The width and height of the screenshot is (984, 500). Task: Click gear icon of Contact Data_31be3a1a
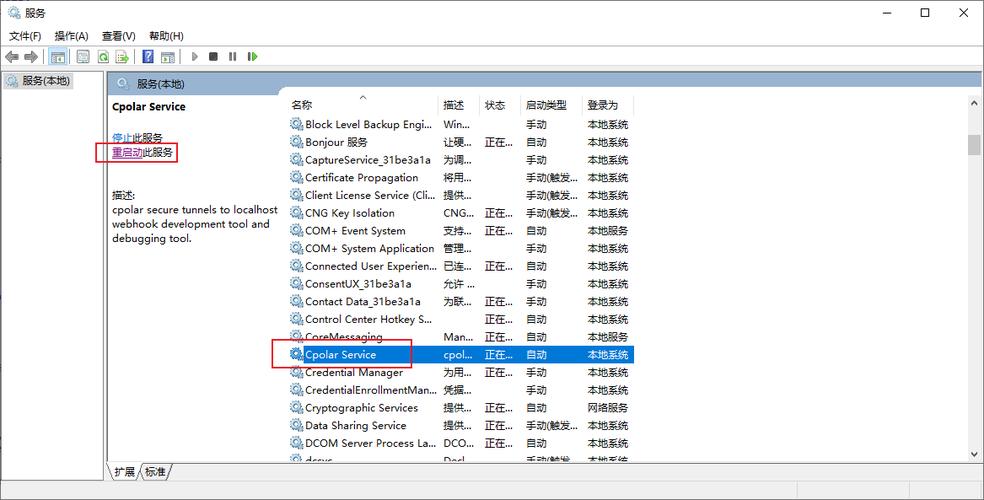pos(296,301)
